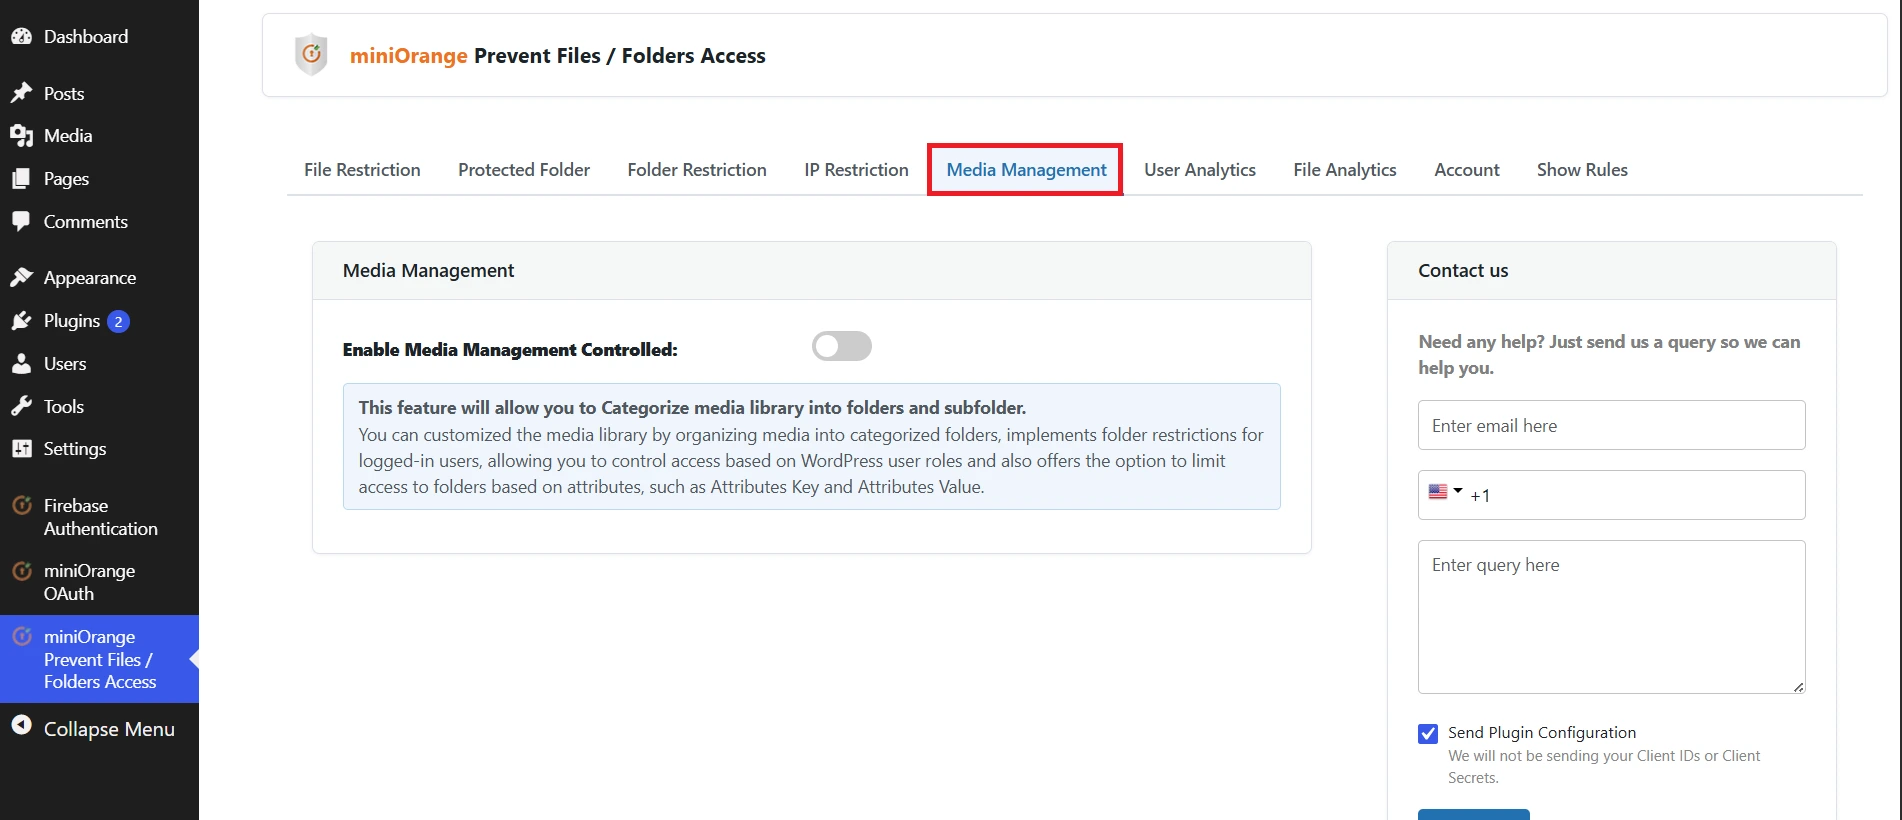Open the country code dropdown arrow
The width and height of the screenshot is (1902, 820).
coord(1458,490)
